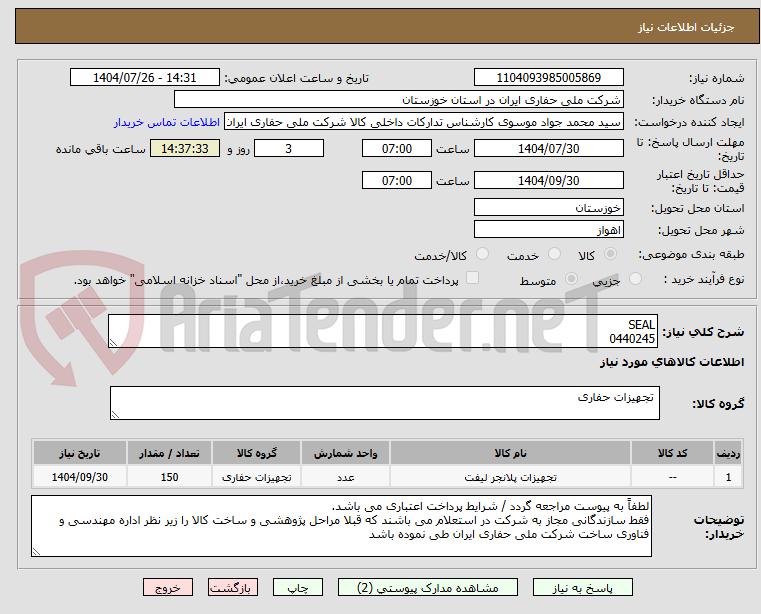Click the resize handle of توضیحات خریدار textarea

36,552
